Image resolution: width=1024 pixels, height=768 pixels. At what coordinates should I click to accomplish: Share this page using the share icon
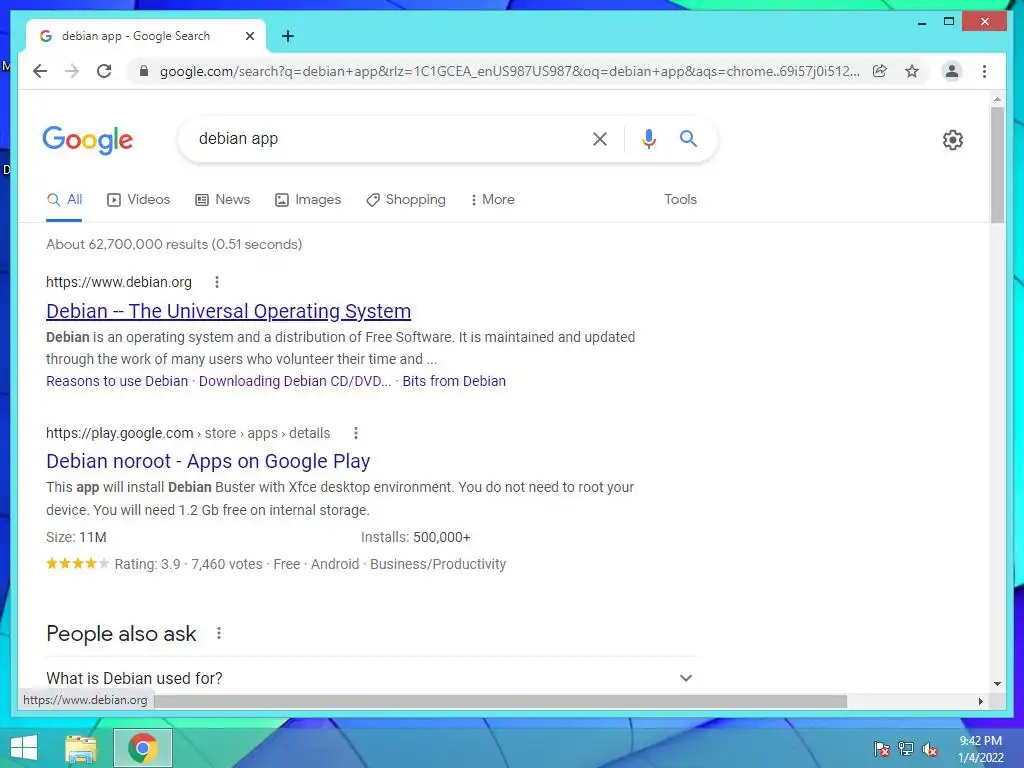880,71
